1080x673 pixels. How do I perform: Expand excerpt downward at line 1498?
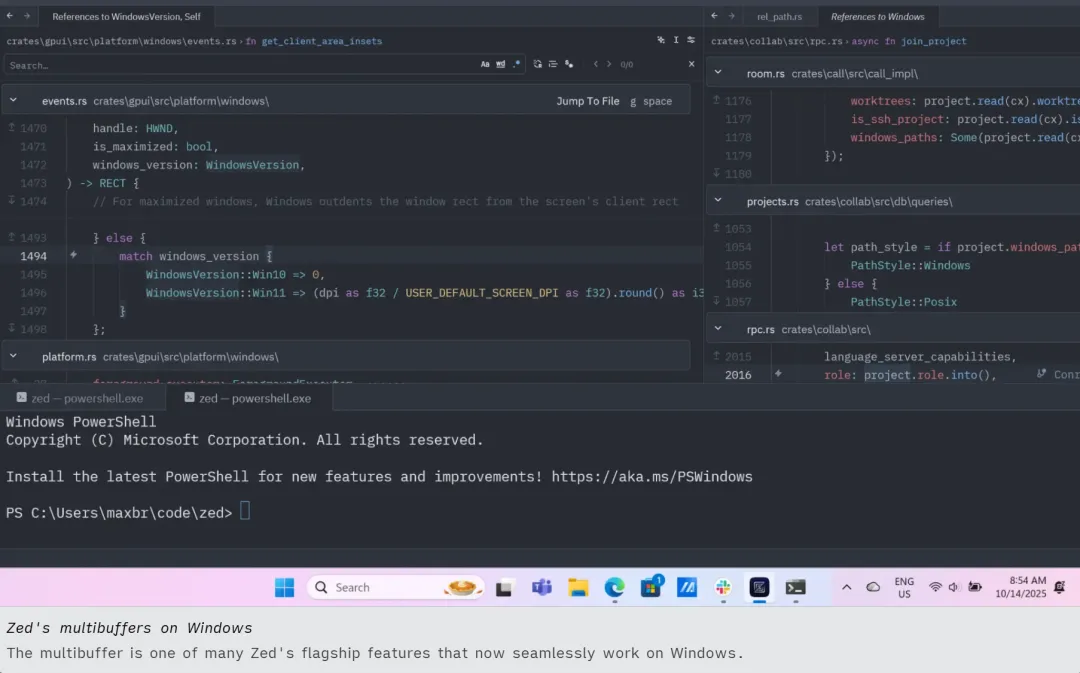click(x=12, y=329)
